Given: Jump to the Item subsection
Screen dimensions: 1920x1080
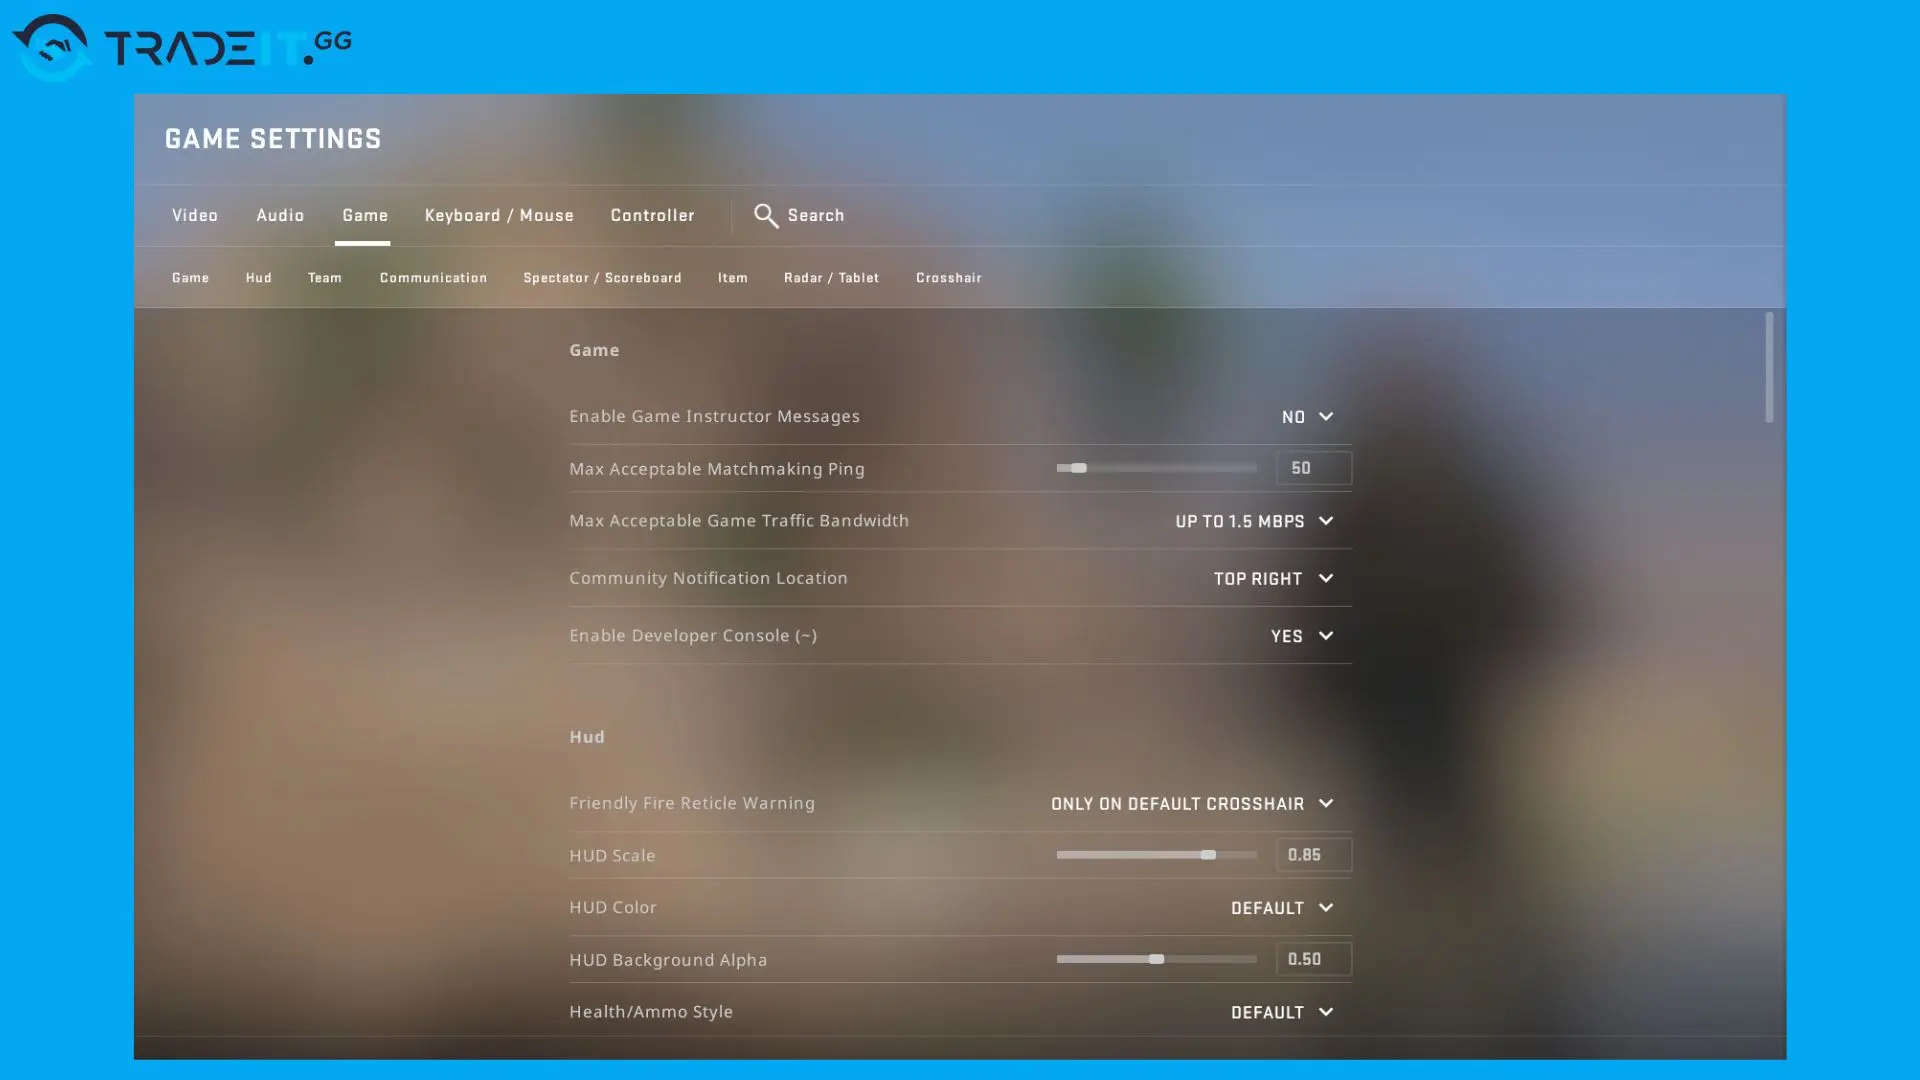Looking at the screenshot, I should [732, 278].
